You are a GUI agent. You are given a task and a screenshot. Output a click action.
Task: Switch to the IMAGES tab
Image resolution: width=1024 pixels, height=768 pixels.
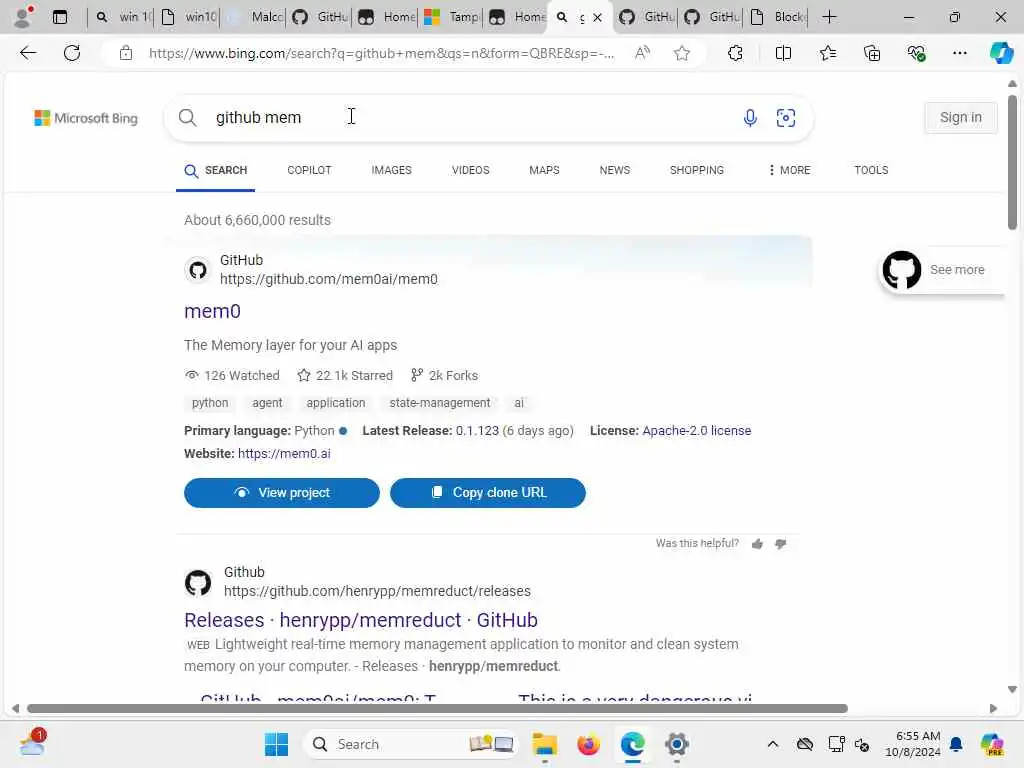[391, 170]
